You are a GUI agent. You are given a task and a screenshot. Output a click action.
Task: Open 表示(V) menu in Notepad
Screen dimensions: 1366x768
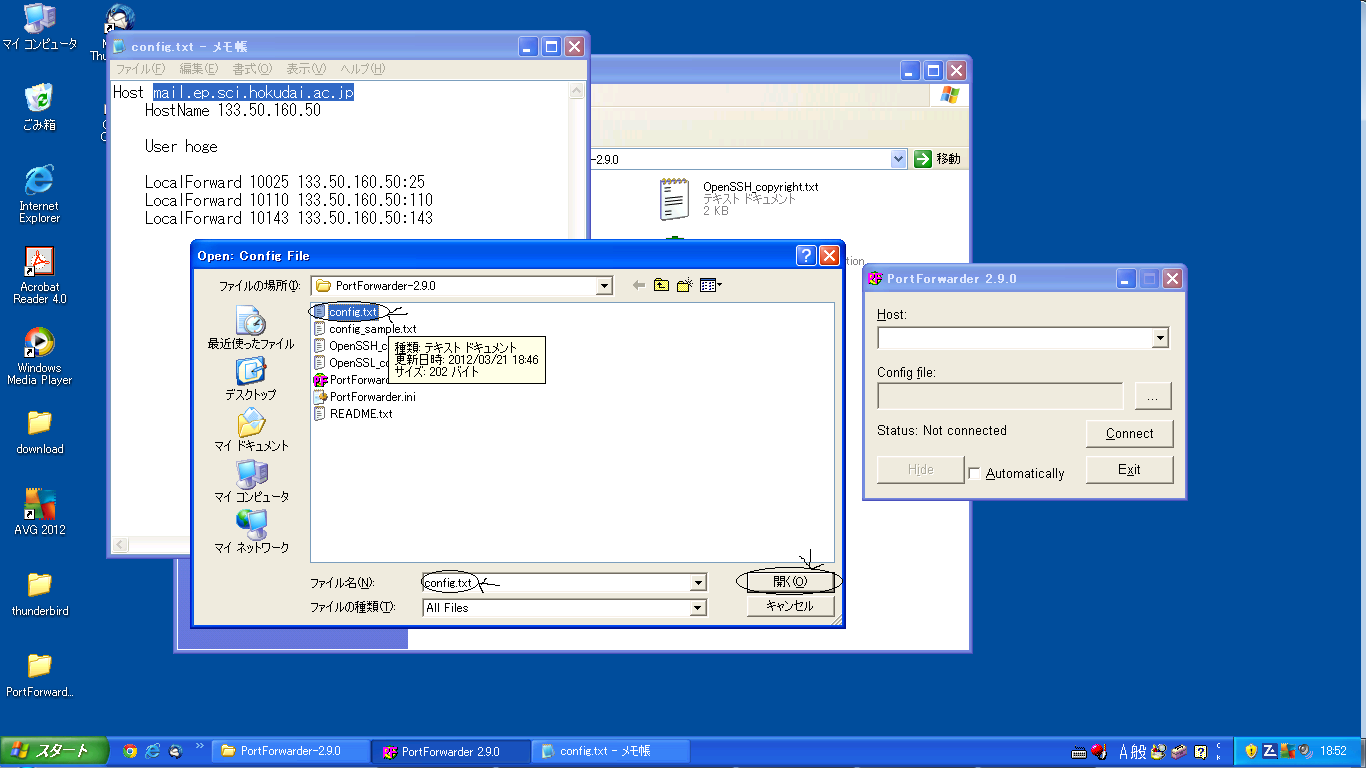click(x=306, y=69)
